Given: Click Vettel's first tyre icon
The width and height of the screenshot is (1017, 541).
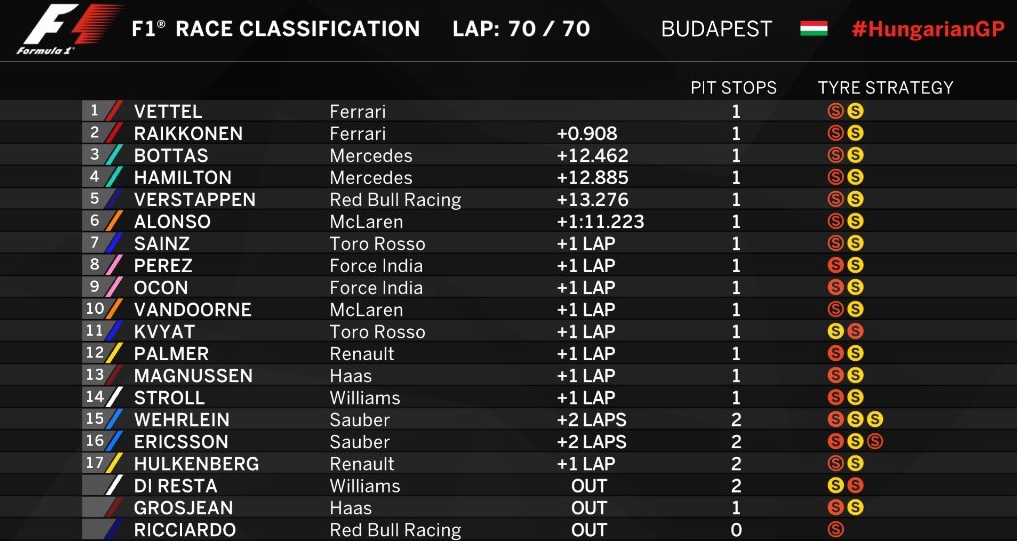Looking at the screenshot, I should pyautogui.click(x=836, y=112).
